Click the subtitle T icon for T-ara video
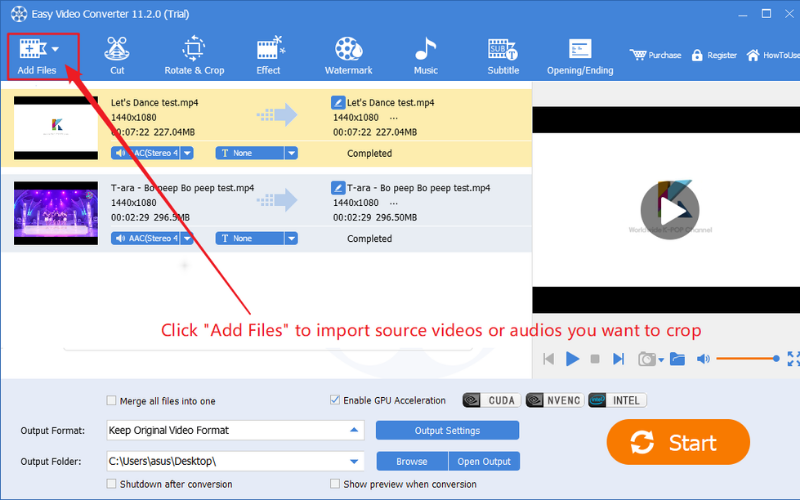This screenshot has width=800, height=500. (224, 238)
